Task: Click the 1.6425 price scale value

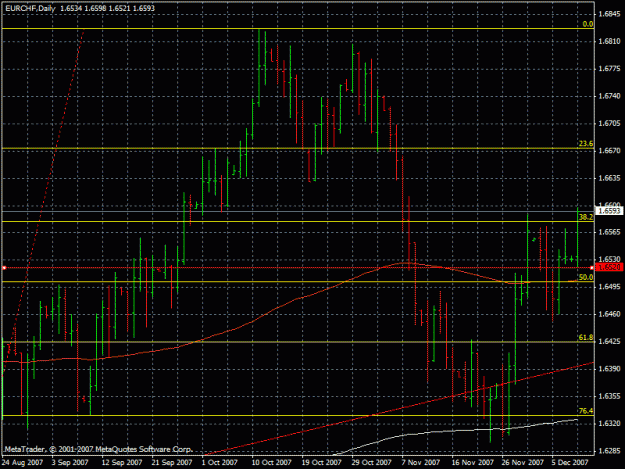Action: (x=610, y=341)
